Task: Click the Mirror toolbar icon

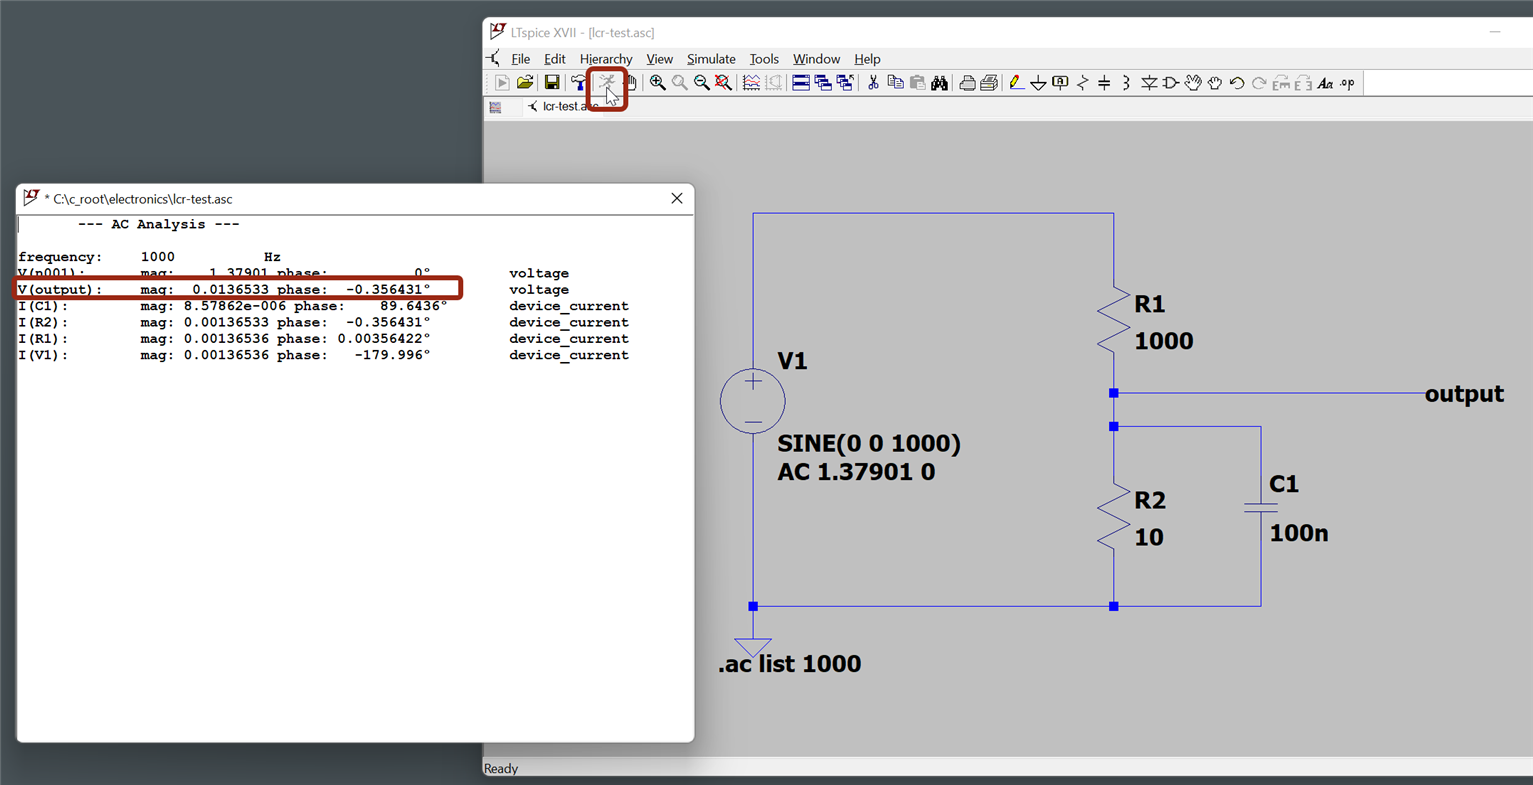Action: pos(1303,83)
